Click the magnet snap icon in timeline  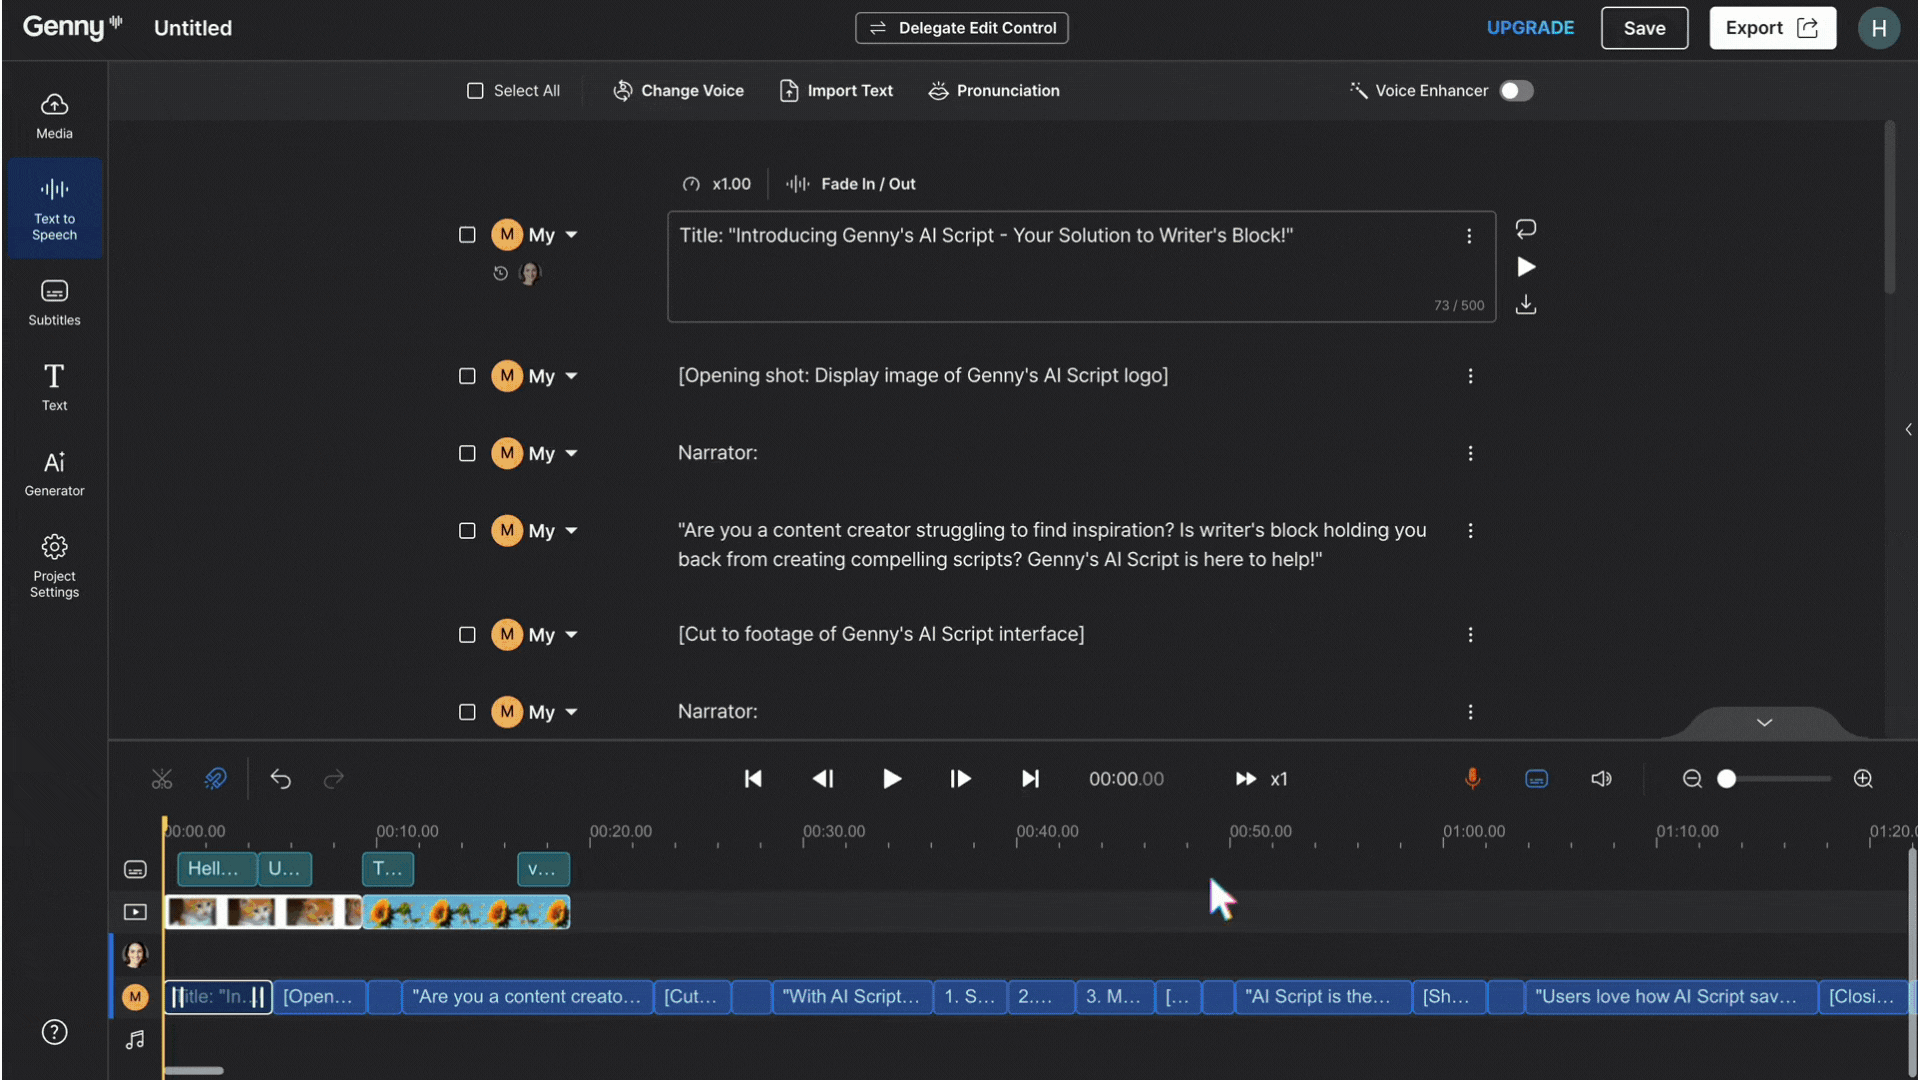pos(215,779)
